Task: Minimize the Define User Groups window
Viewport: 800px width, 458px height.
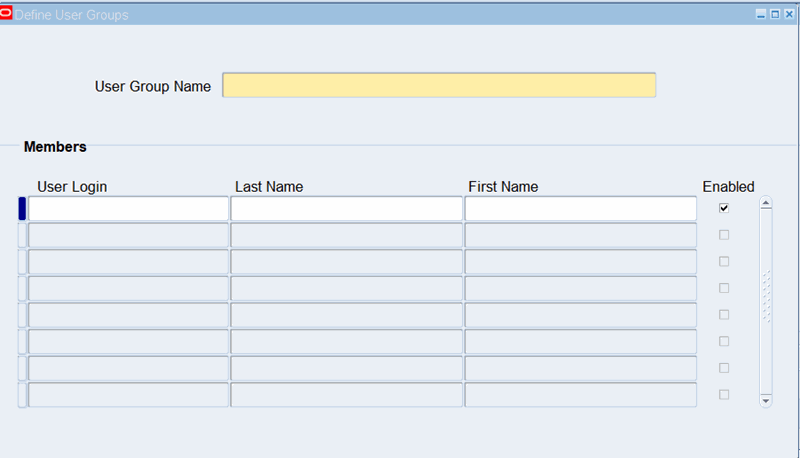Action: pos(761,14)
